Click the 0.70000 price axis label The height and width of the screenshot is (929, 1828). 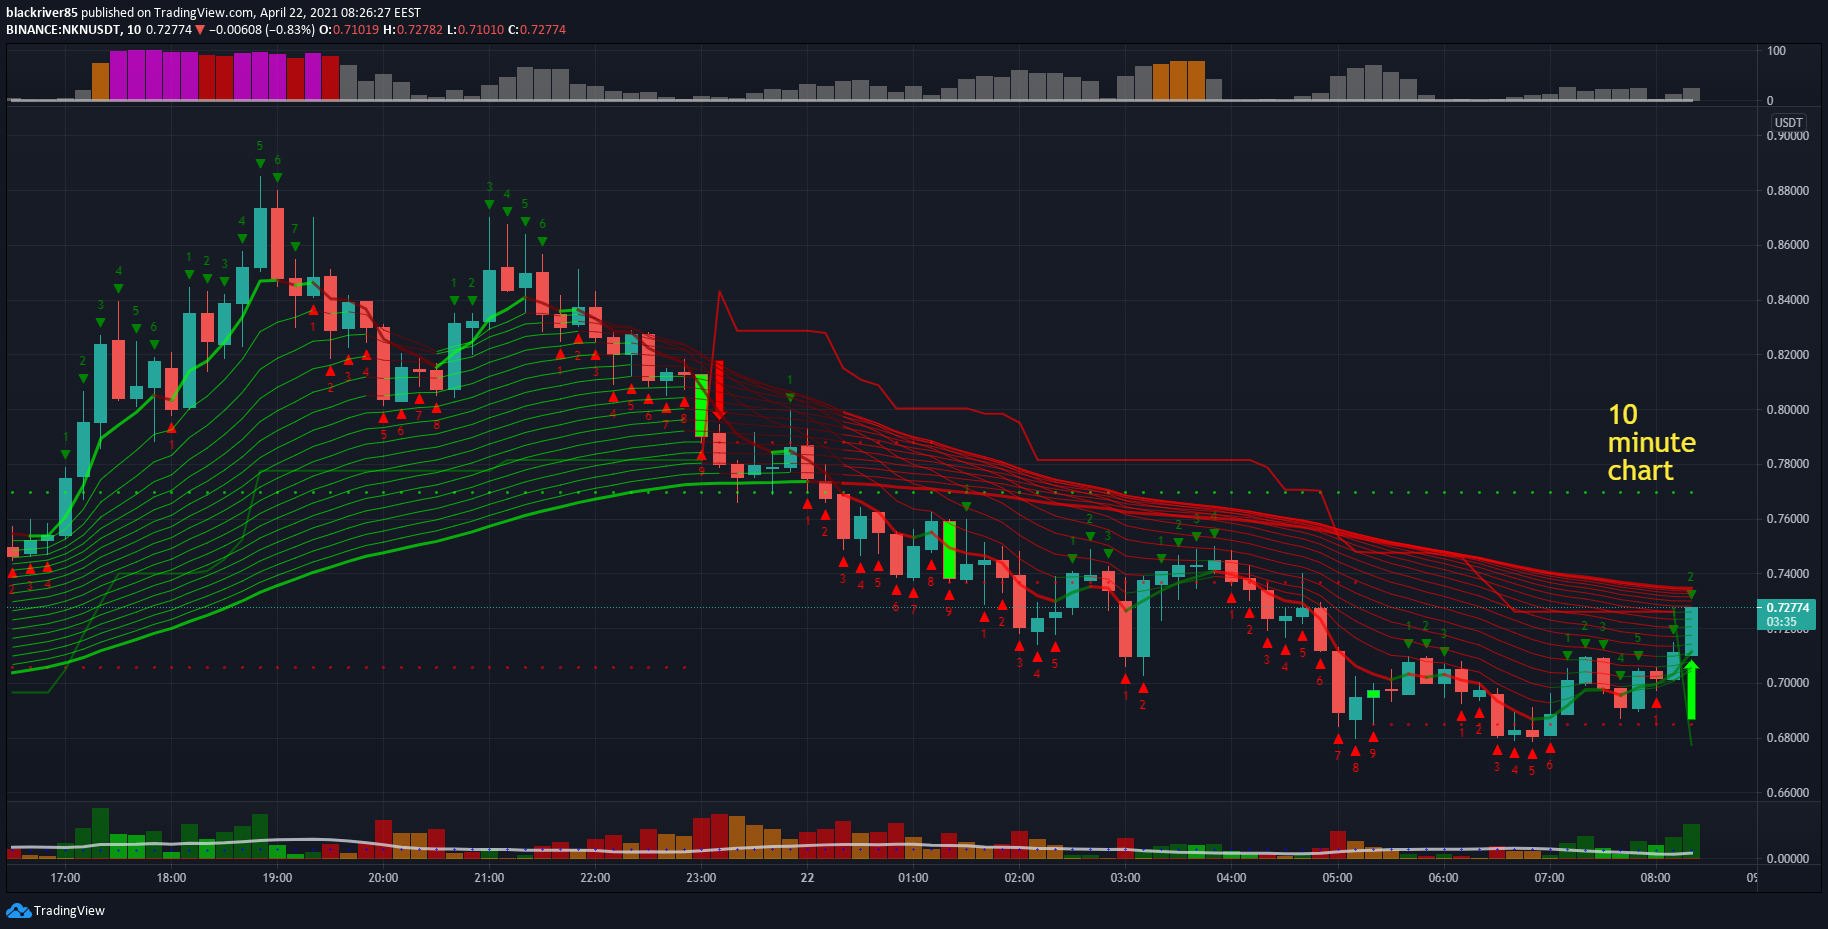click(1787, 683)
